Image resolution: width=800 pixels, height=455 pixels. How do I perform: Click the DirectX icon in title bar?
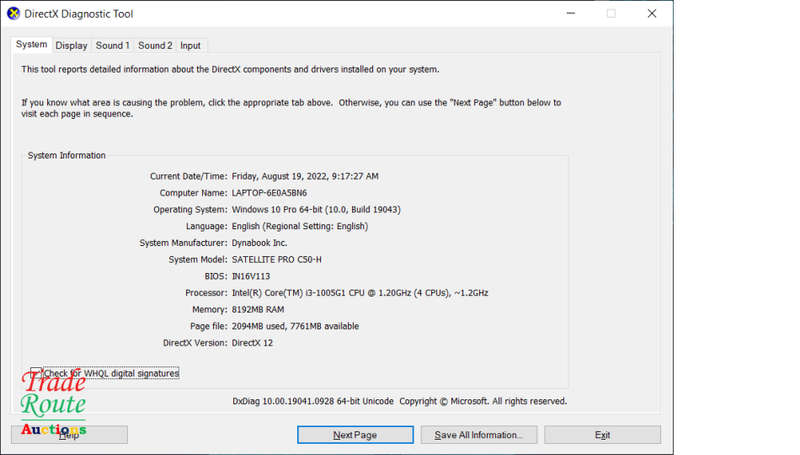(x=13, y=14)
